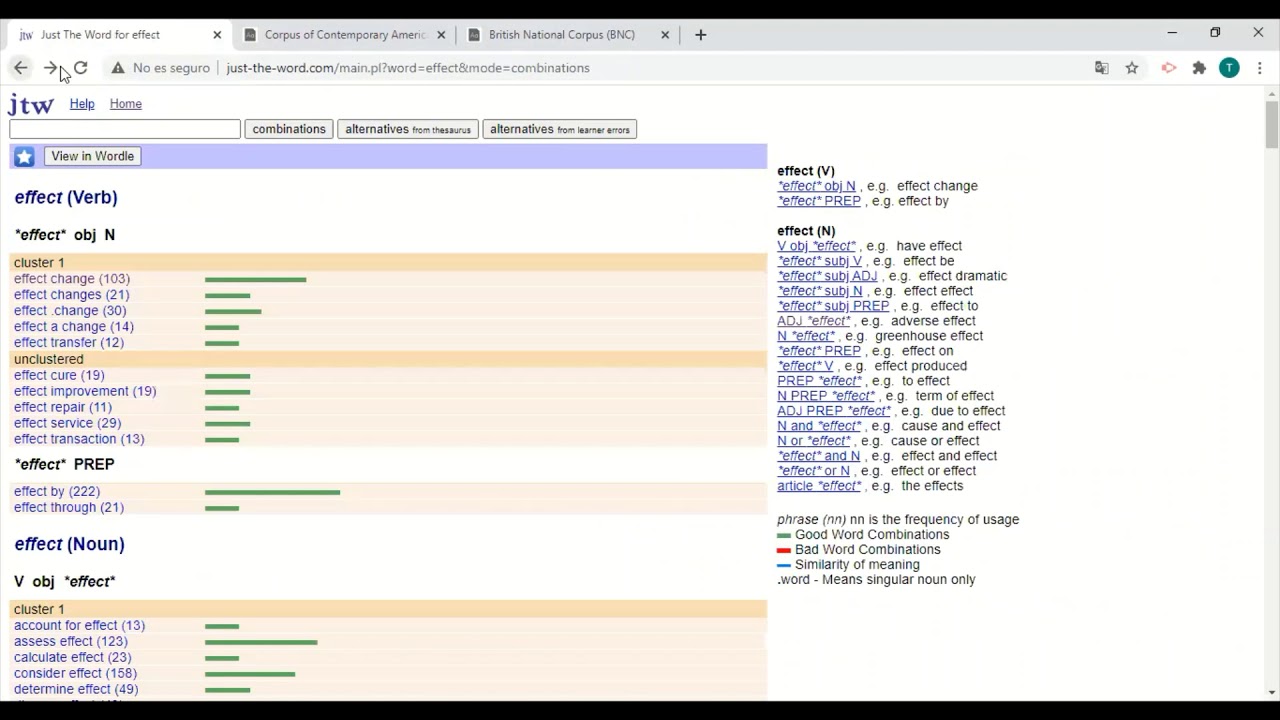Click the page vertical scrollbar thumb
Image resolution: width=1280 pixels, height=720 pixels.
point(1271,125)
